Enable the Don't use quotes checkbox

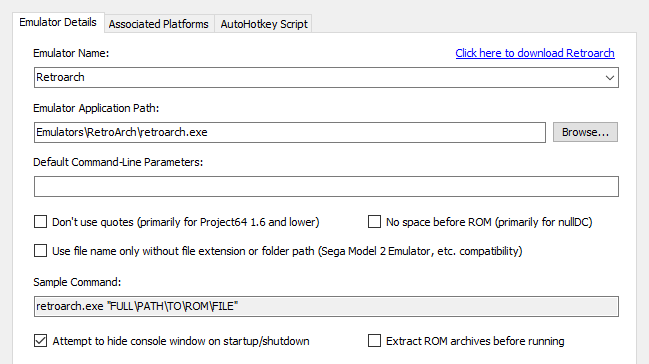click(41, 222)
